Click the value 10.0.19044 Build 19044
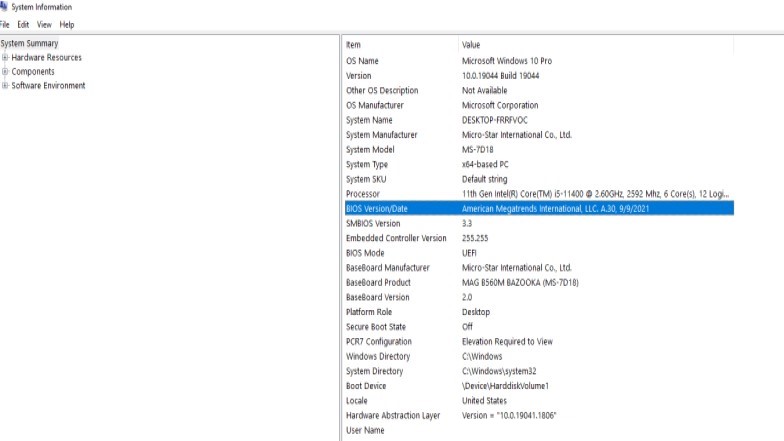The height and width of the screenshot is (441, 784). click(500, 76)
